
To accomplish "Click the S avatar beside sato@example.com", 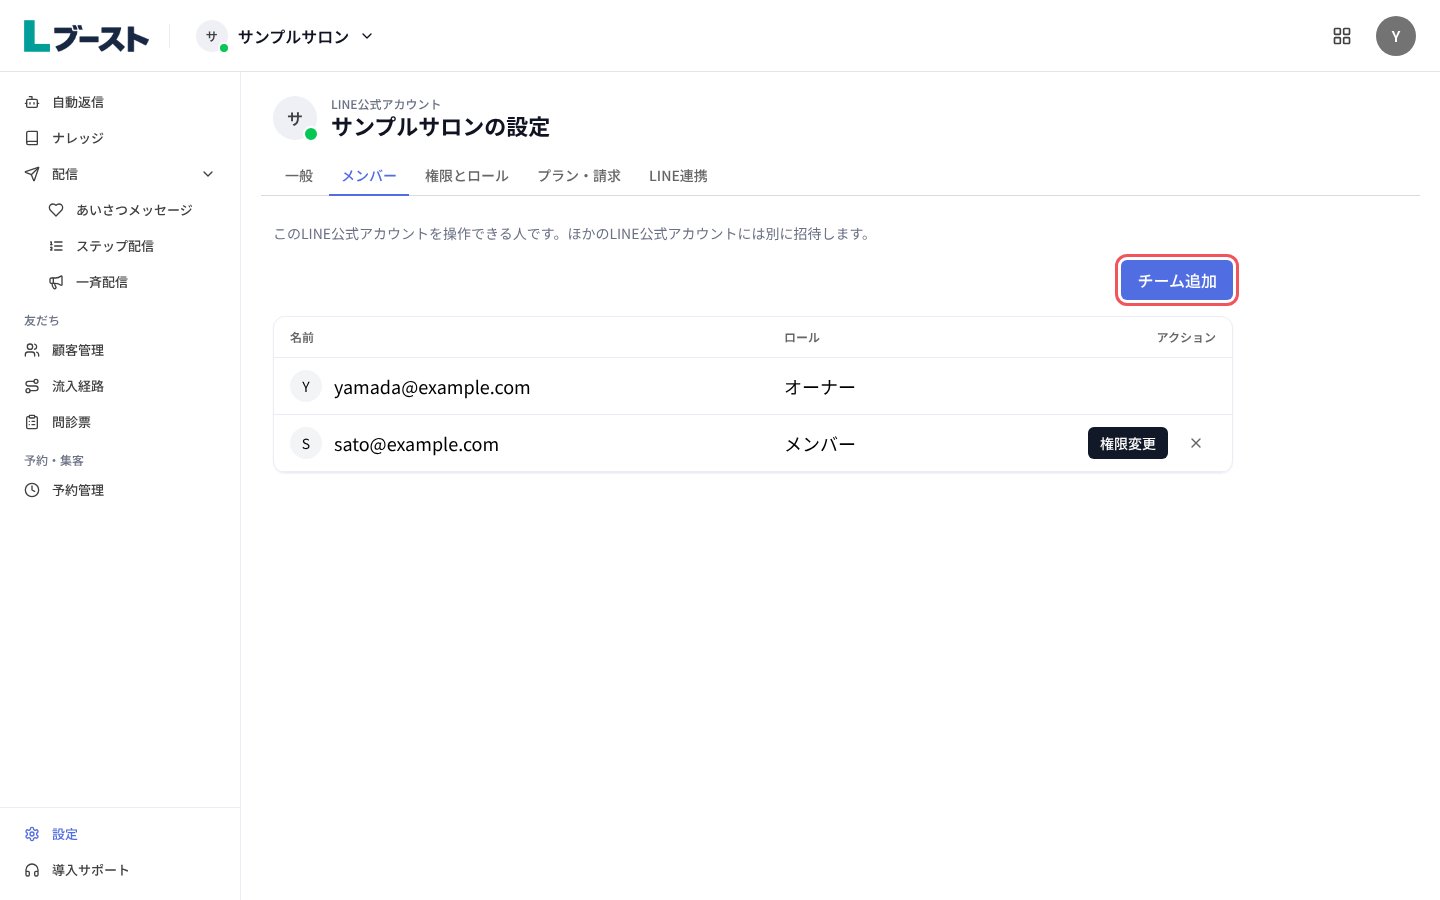I will coord(306,443).
